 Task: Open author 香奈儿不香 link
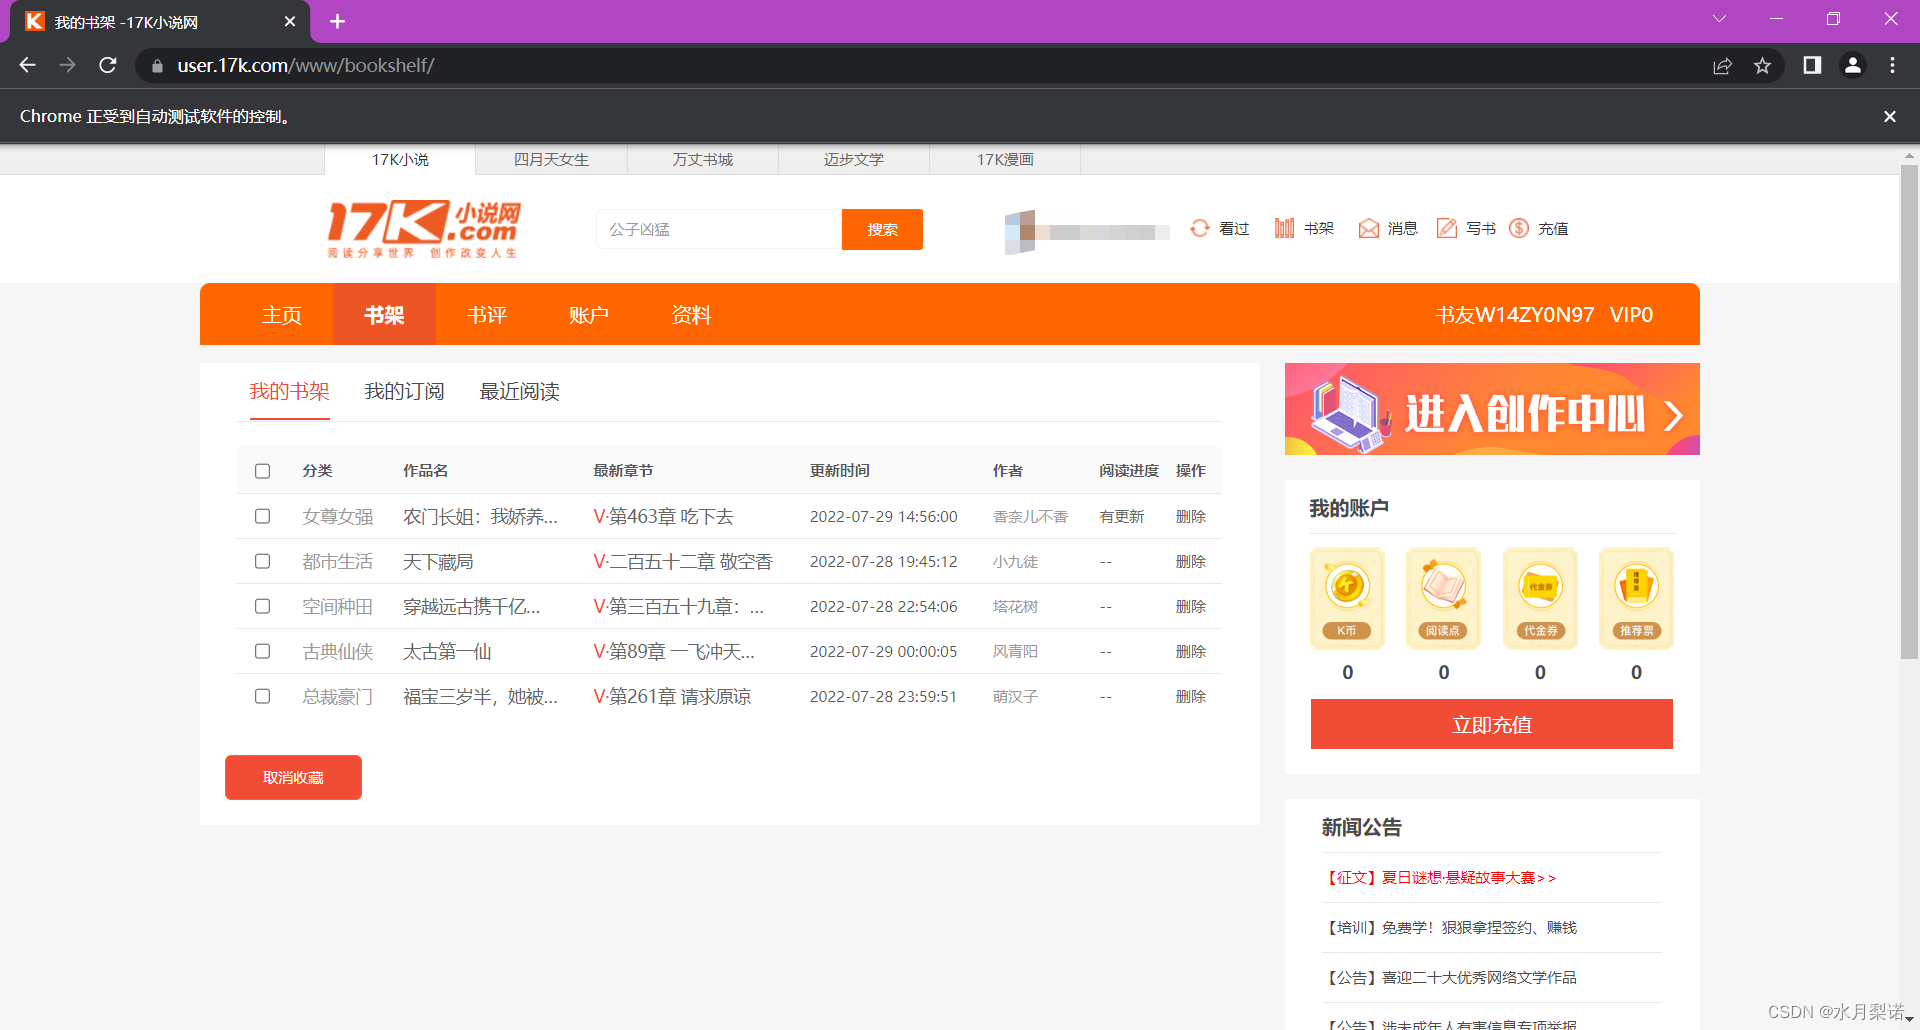pyautogui.click(x=1030, y=516)
